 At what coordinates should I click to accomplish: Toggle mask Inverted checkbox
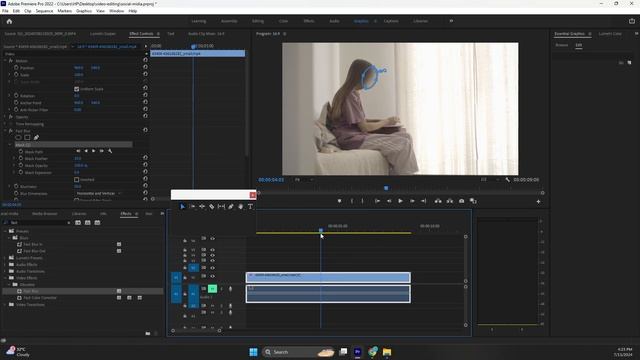click(76, 180)
